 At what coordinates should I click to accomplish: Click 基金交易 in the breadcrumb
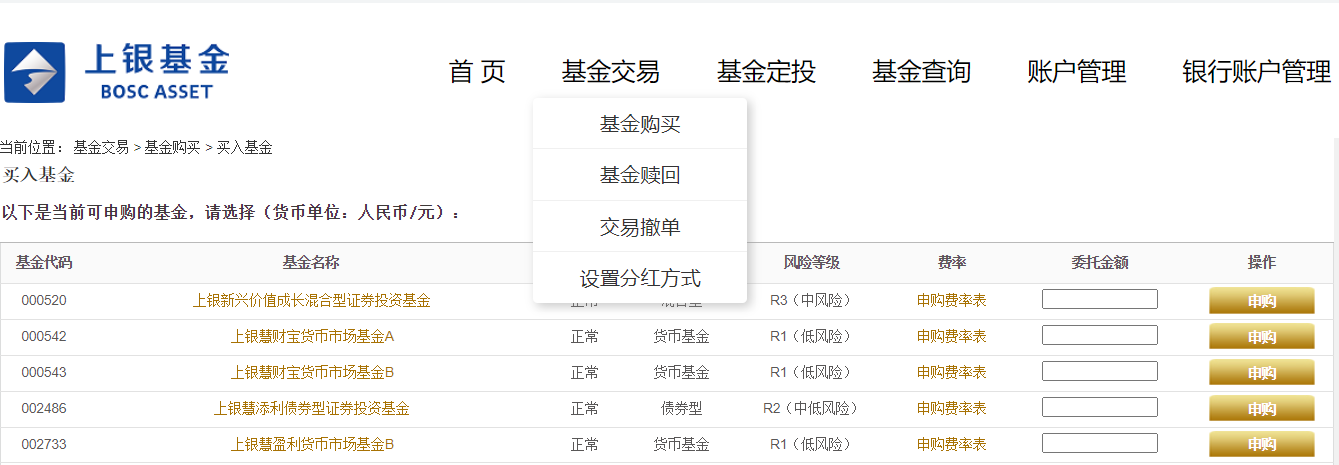(x=101, y=147)
